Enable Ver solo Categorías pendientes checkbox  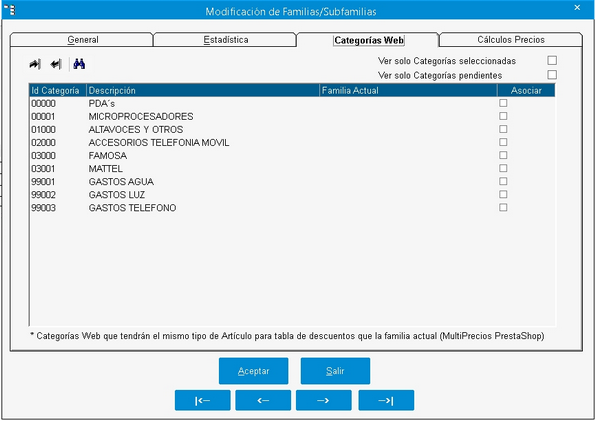552,74
